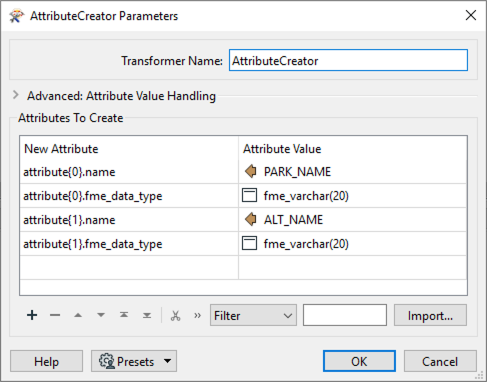
Task: Close the AttributeCreator Parameters dialog
Action: pos(471,15)
